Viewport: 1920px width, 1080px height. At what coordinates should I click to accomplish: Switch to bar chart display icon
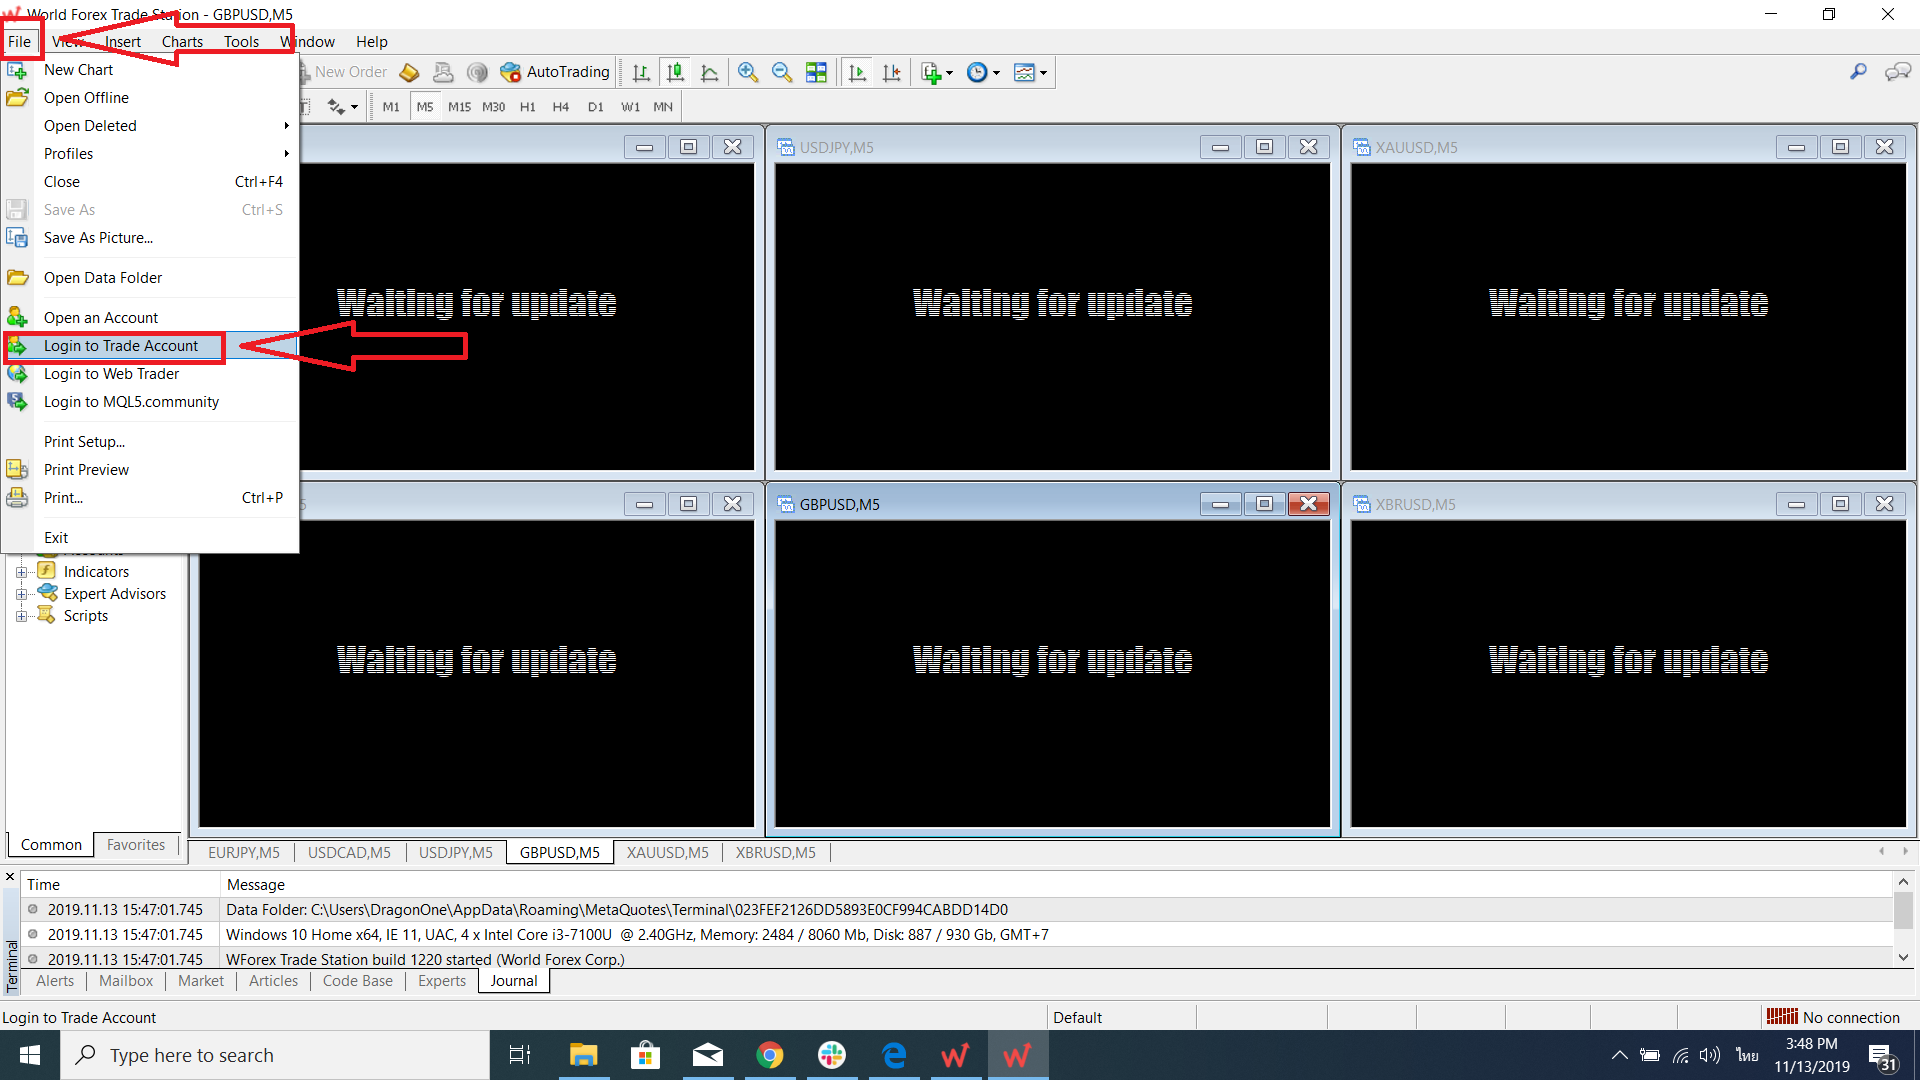[x=641, y=72]
